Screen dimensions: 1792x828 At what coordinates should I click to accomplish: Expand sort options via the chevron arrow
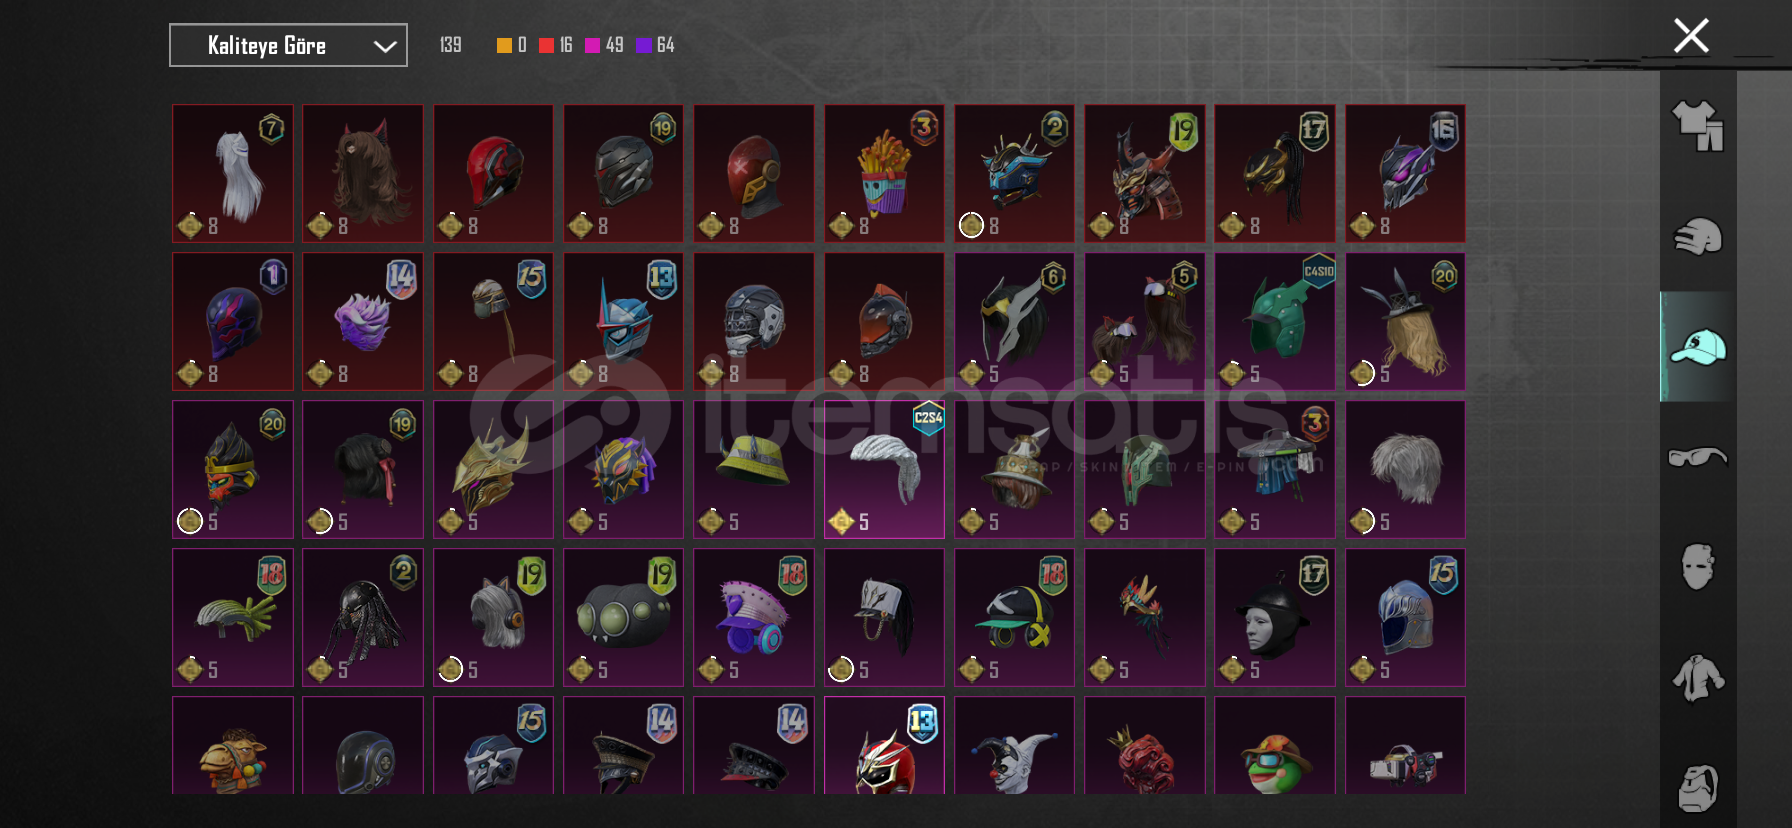385,46
